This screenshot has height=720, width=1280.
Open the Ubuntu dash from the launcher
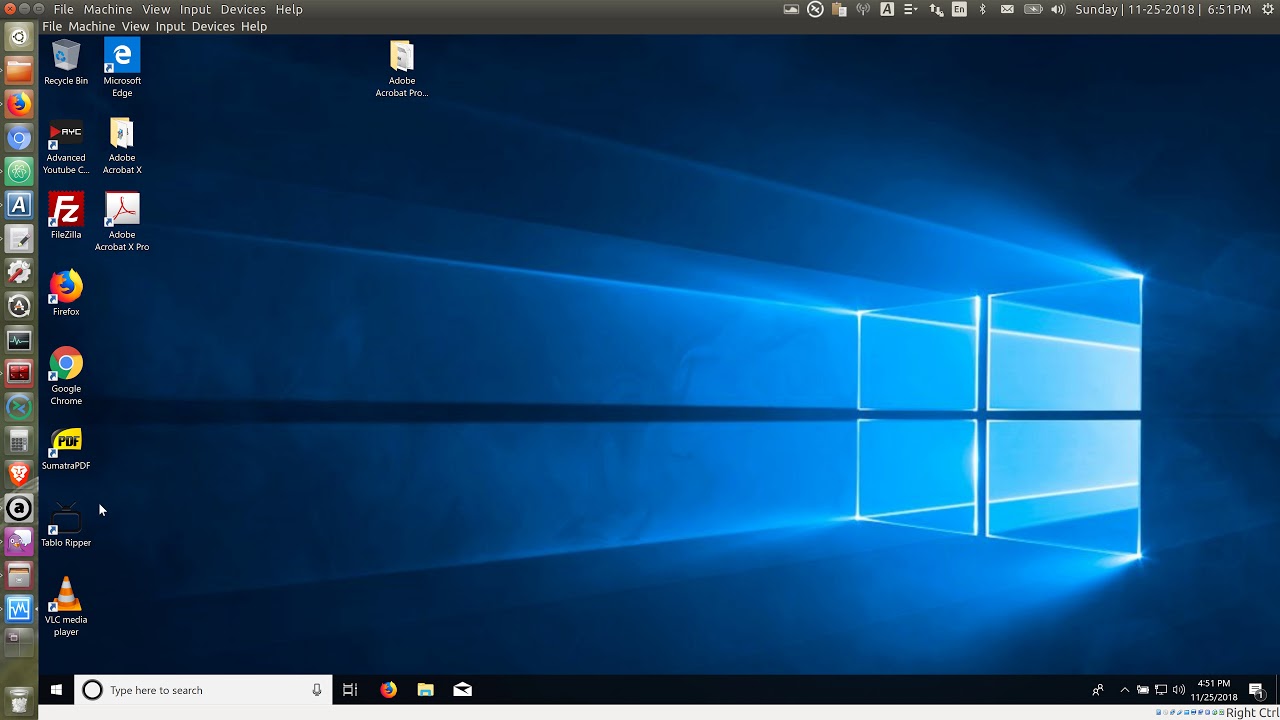[19, 37]
